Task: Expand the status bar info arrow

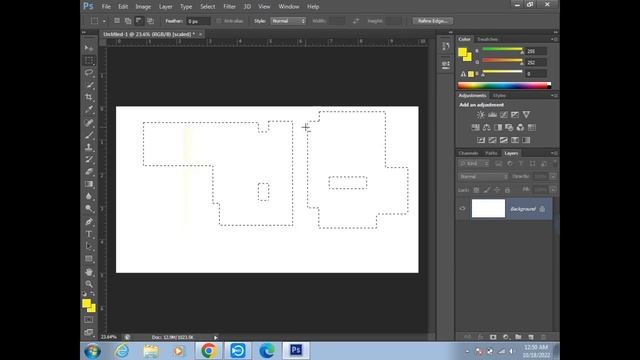Action: click(x=216, y=338)
